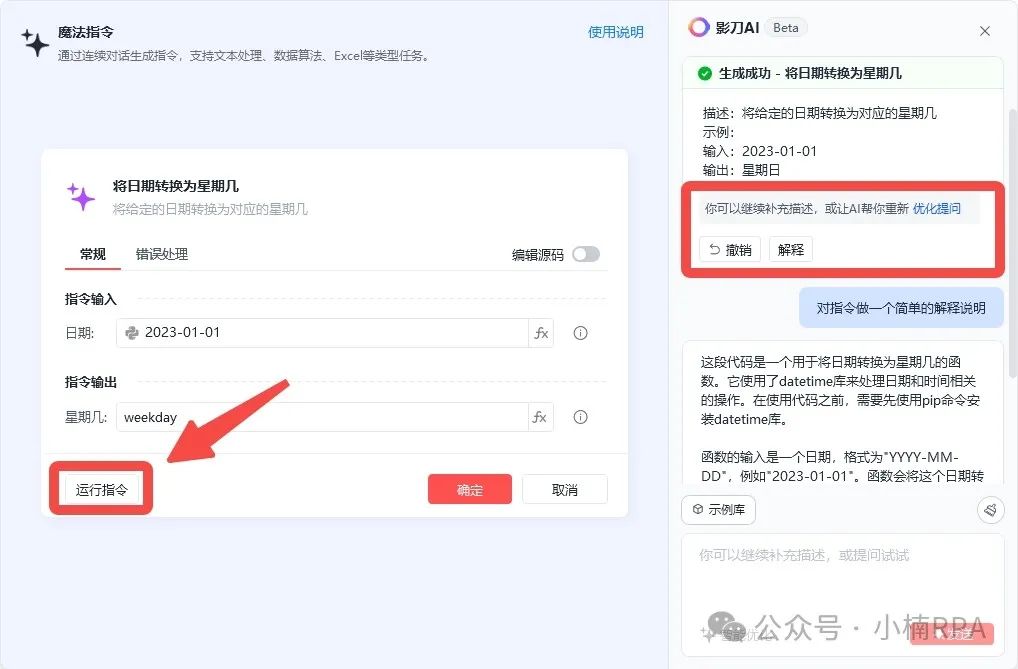Screen dimensions: 1018x669
Task: Open the fx expression editor for the 日期 field
Action: click(541, 331)
